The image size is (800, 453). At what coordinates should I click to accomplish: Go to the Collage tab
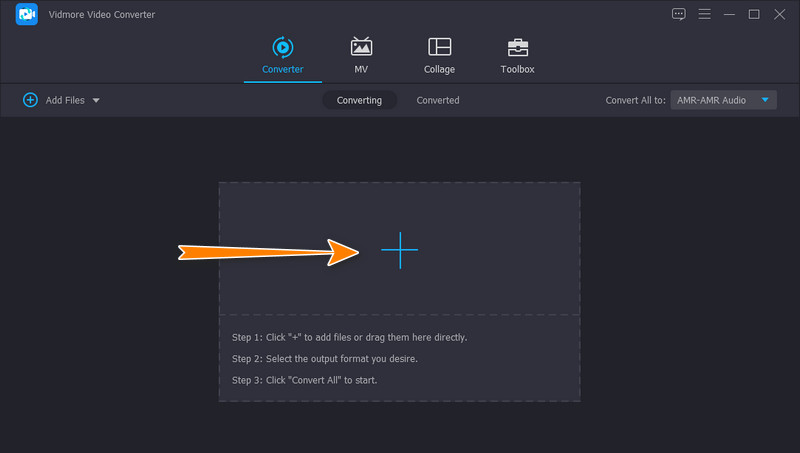point(439,55)
